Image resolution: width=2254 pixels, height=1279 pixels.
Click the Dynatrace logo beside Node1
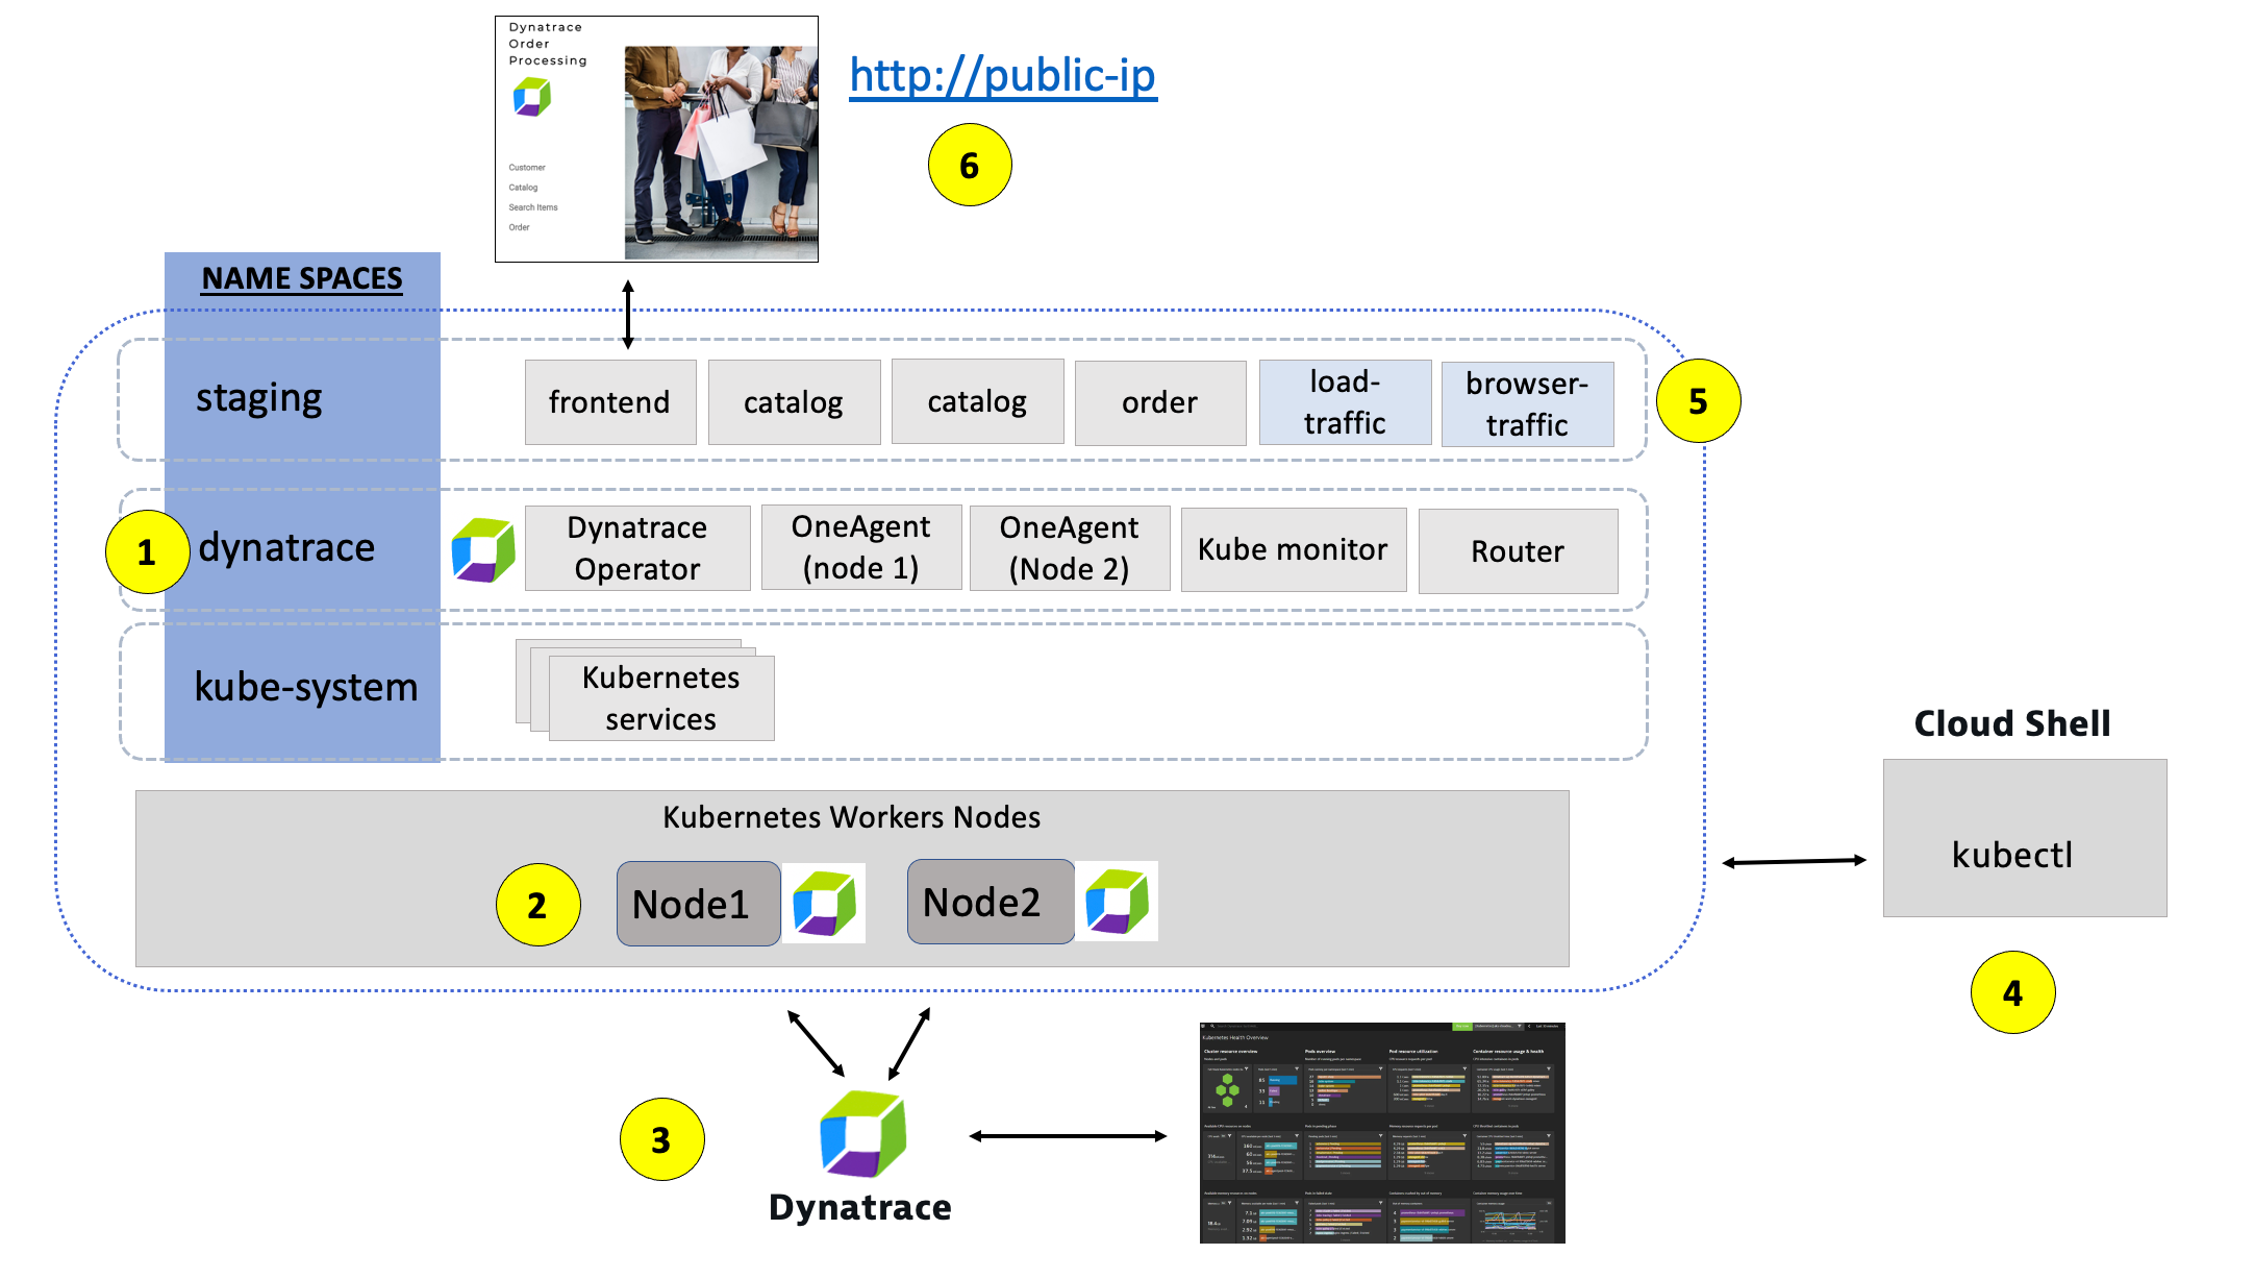point(824,902)
